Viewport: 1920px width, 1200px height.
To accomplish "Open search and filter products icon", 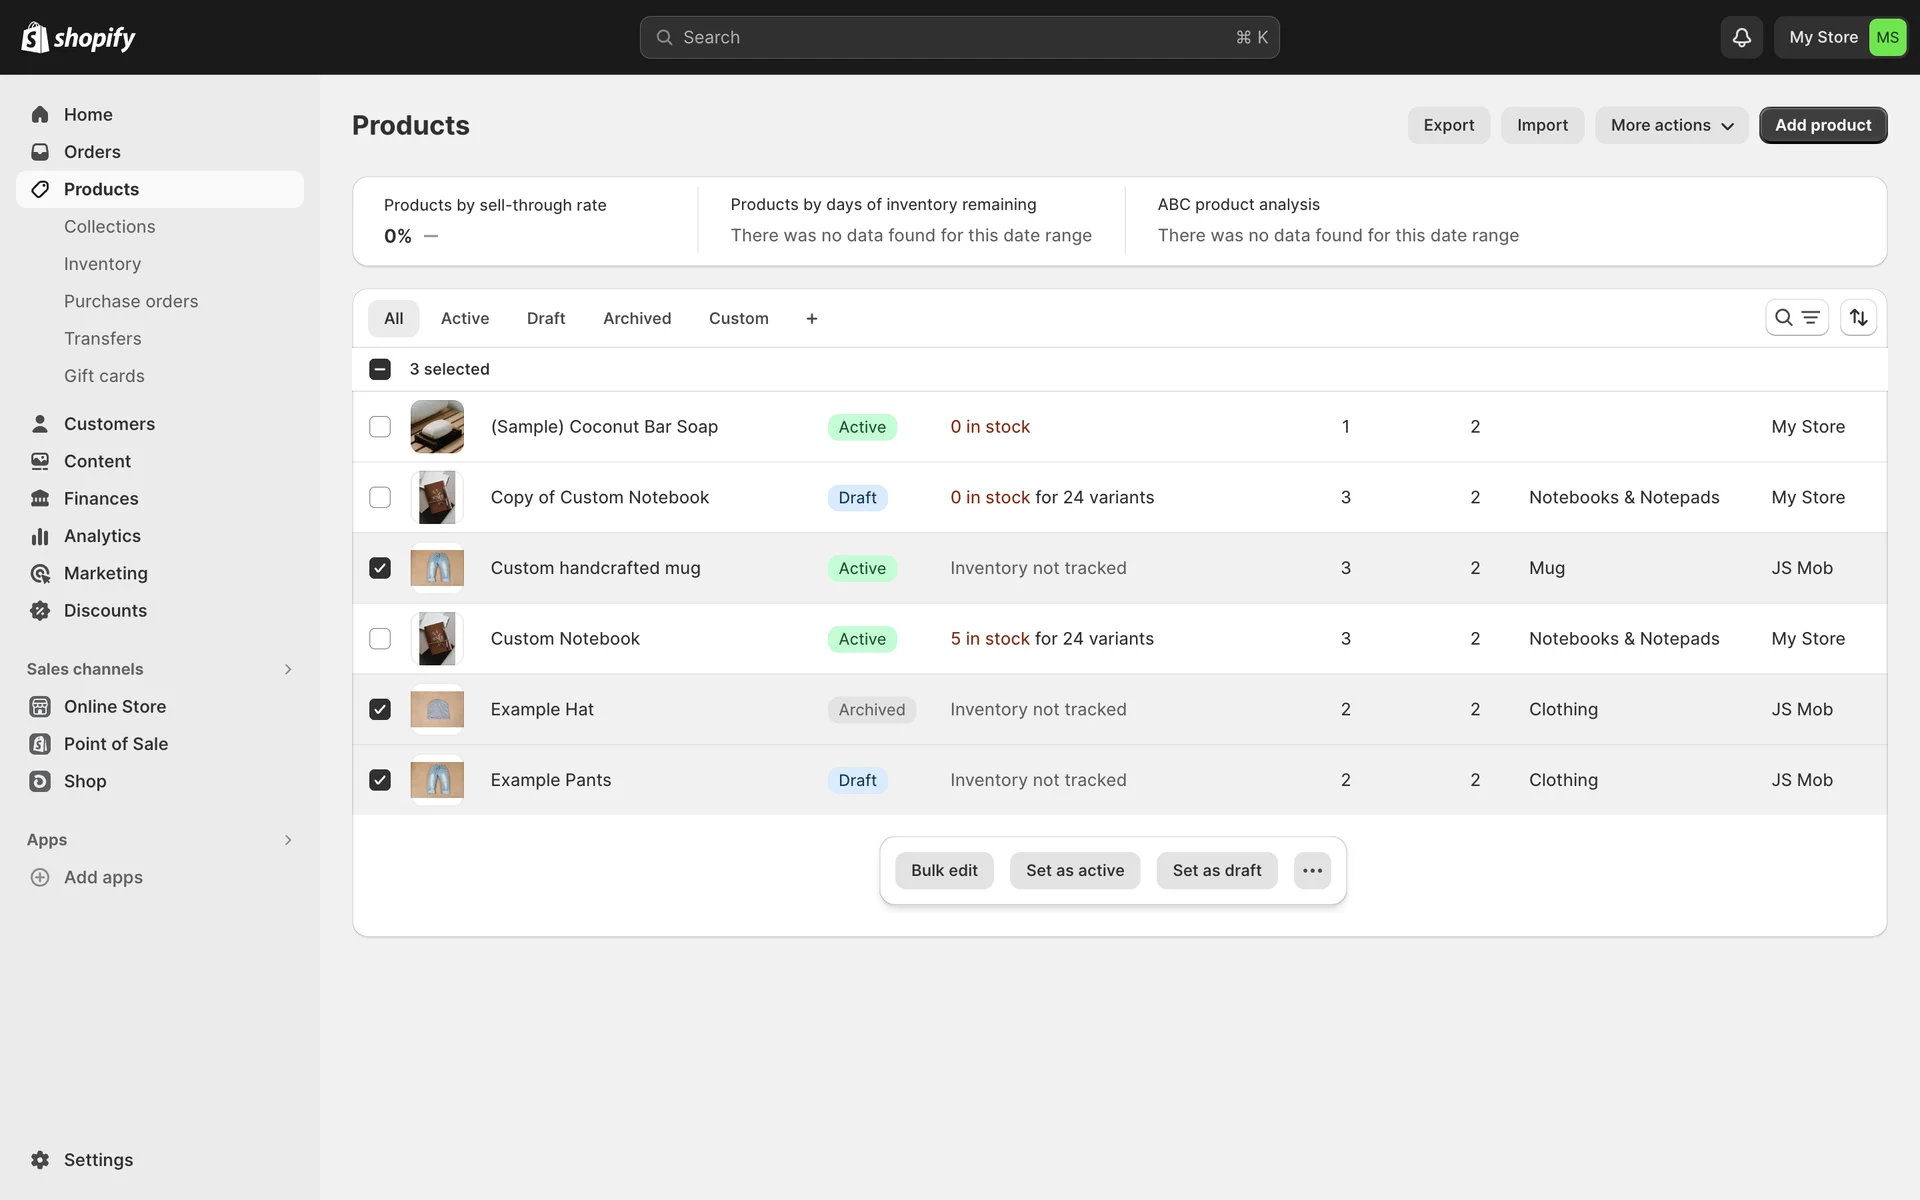I will pyautogui.click(x=1796, y=318).
